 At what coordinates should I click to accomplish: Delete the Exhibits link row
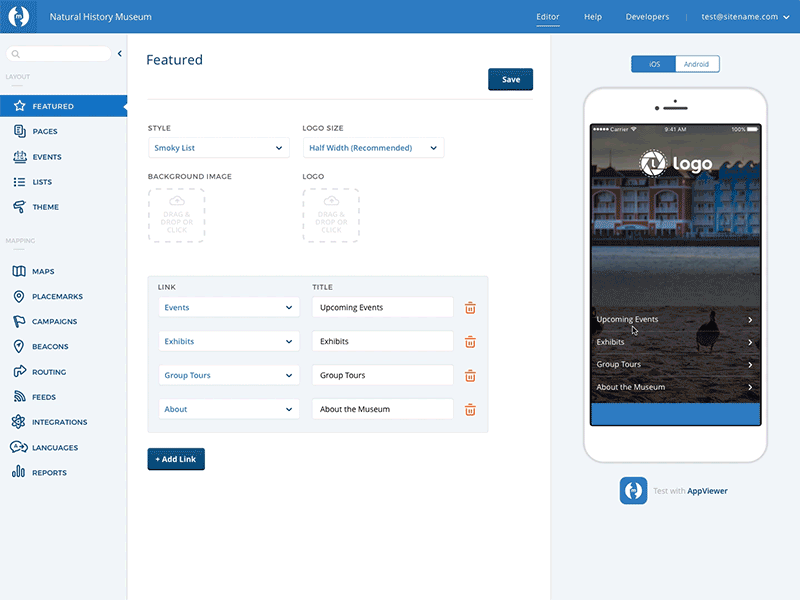pyautogui.click(x=470, y=341)
